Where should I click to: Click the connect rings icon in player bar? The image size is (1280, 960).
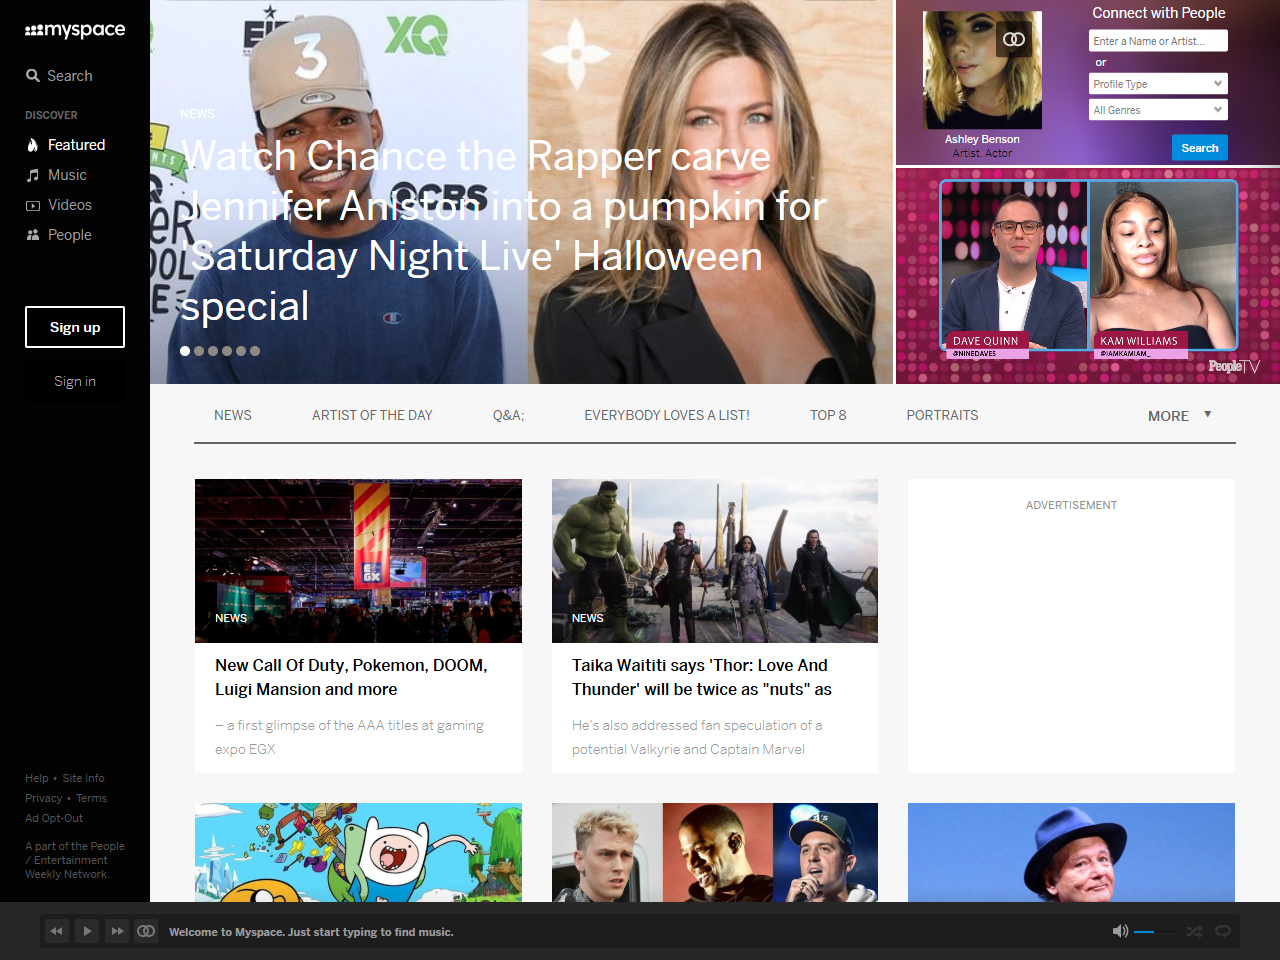coord(146,931)
